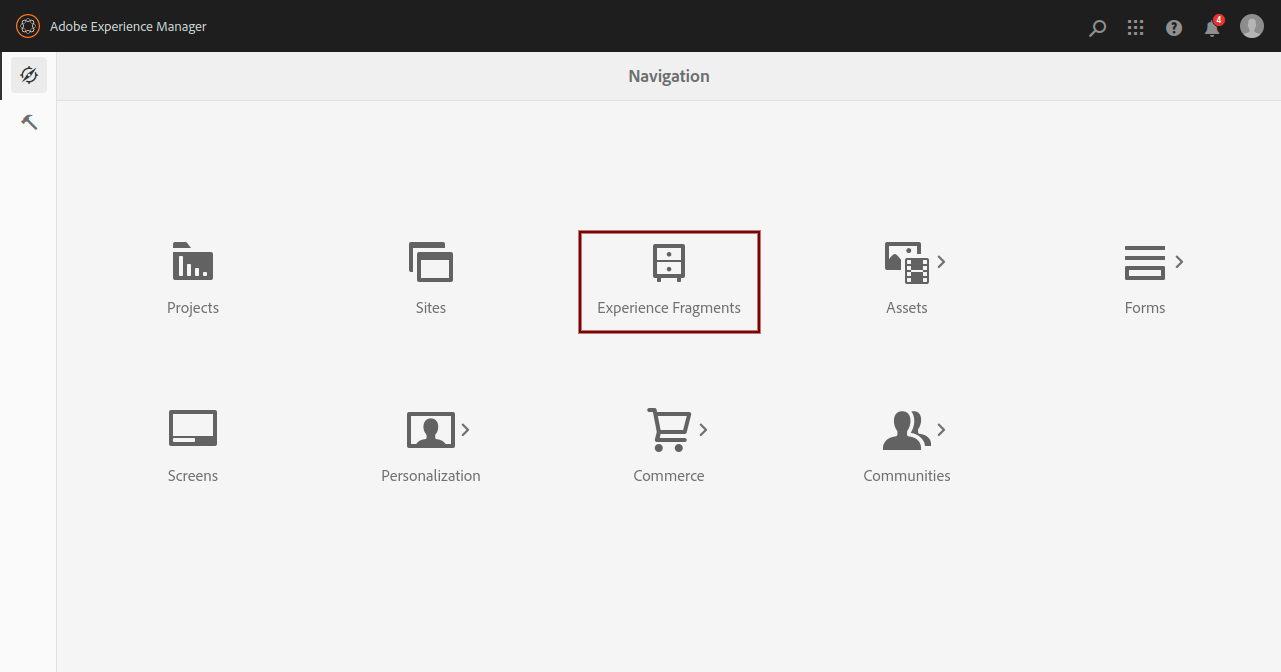Image resolution: width=1281 pixels, height=672 pixels.
Task: Click the Assets image icon
Action: tap(906, 262)
